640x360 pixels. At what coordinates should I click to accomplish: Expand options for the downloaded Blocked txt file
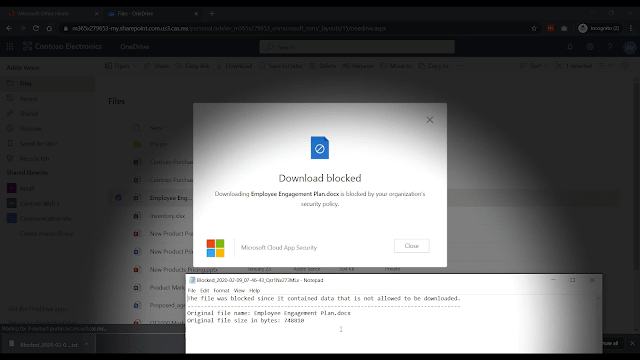click(87, 344)
